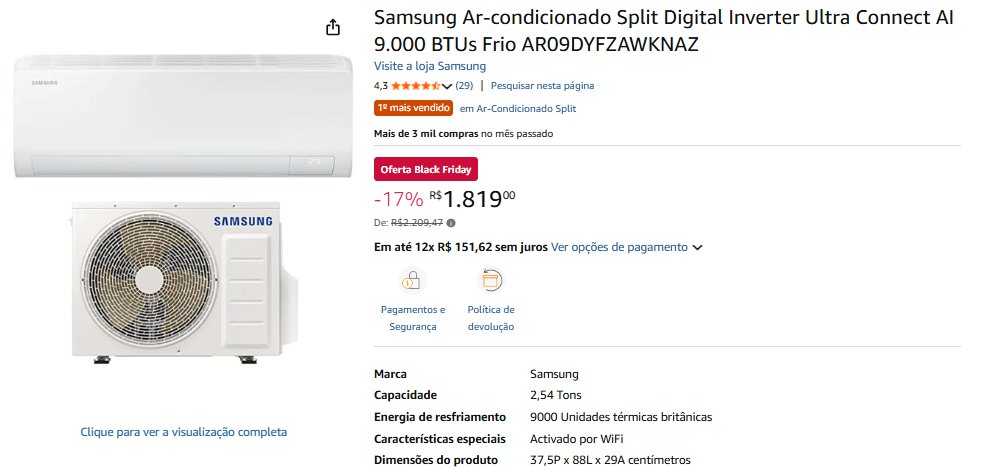
Task: Click the Oferta Black Friday badge
Action: coord(425,169)
